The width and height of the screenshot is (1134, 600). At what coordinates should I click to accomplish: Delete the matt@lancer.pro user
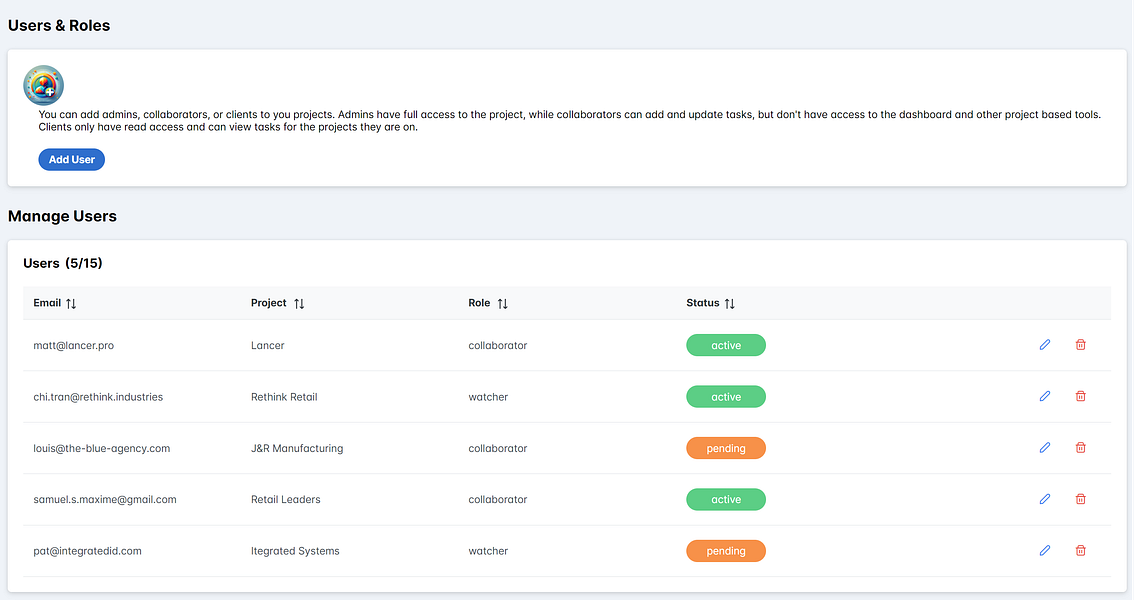1080,345
